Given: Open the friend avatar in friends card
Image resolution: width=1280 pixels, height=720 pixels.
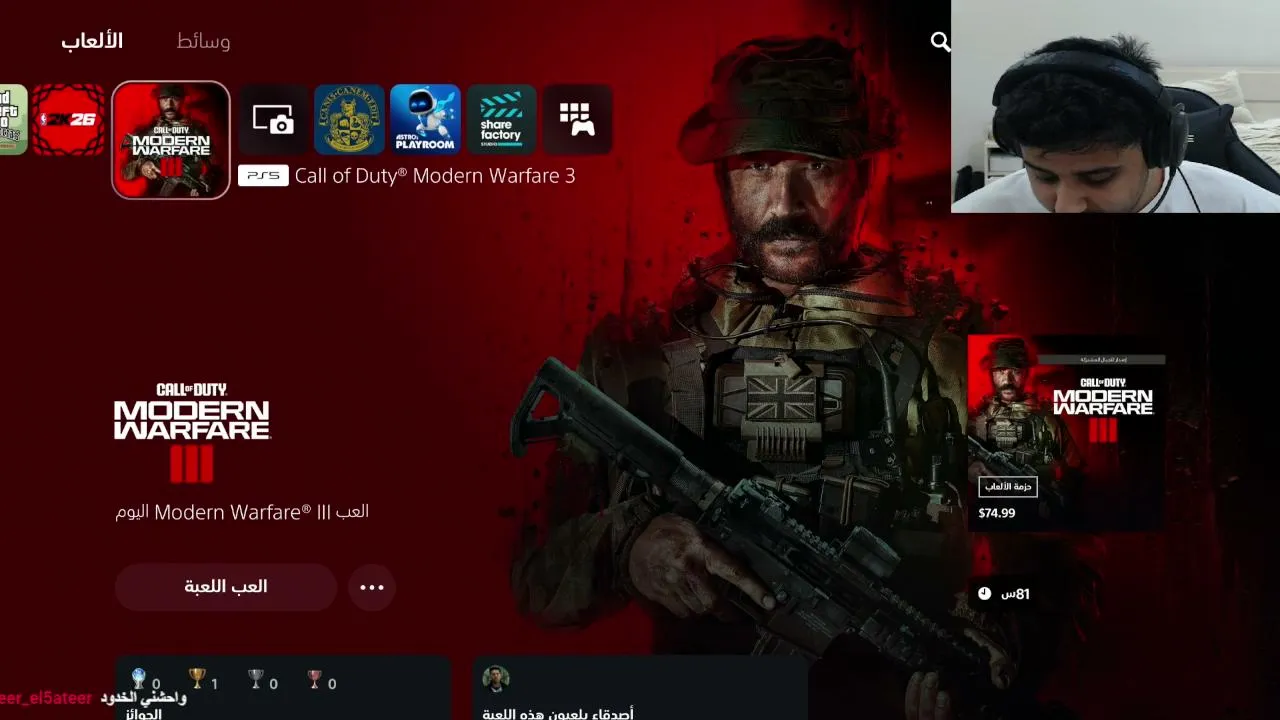Looking at the screenshot, I should [496, 679].
